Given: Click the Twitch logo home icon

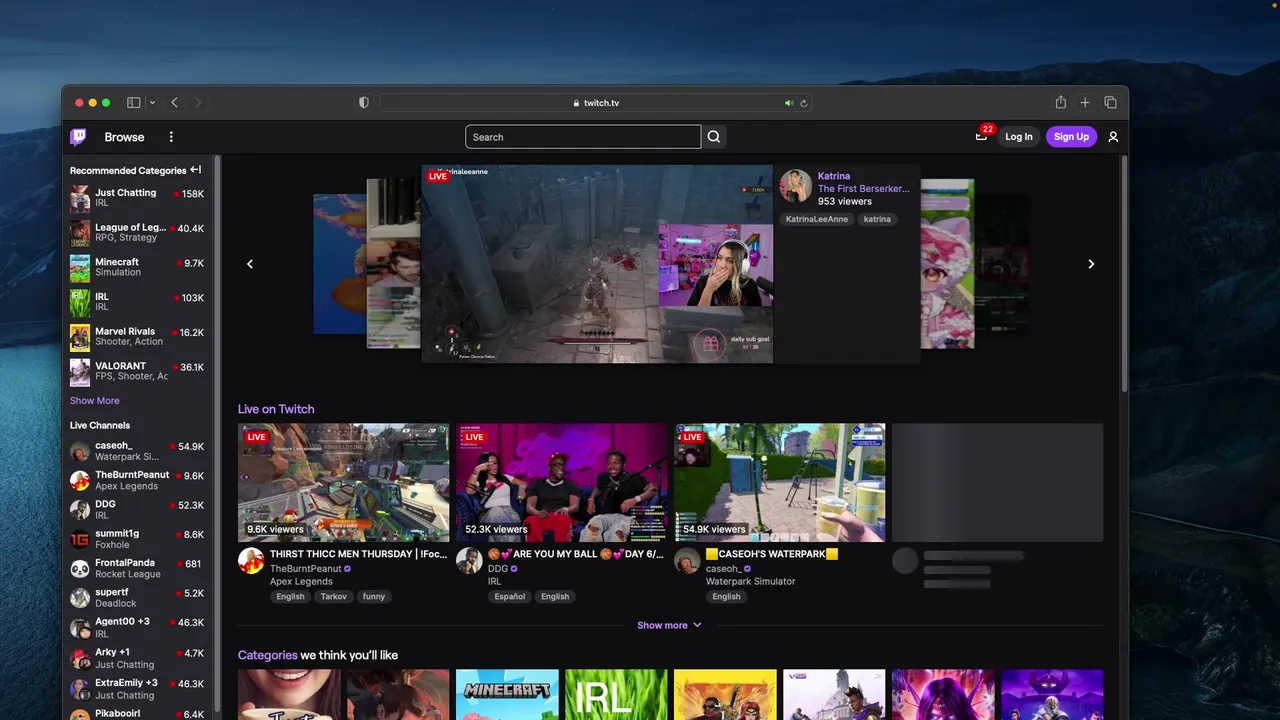Looking at the screenshot, I should point(78,137).
